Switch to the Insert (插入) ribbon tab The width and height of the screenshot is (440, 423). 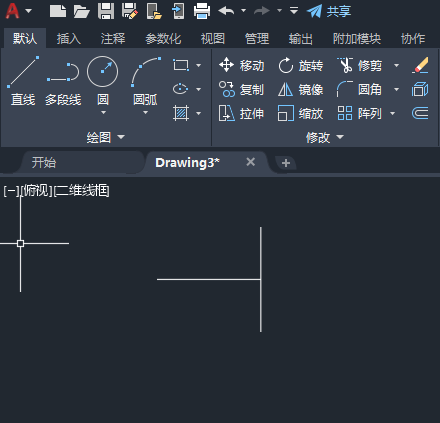pos(69,39)
